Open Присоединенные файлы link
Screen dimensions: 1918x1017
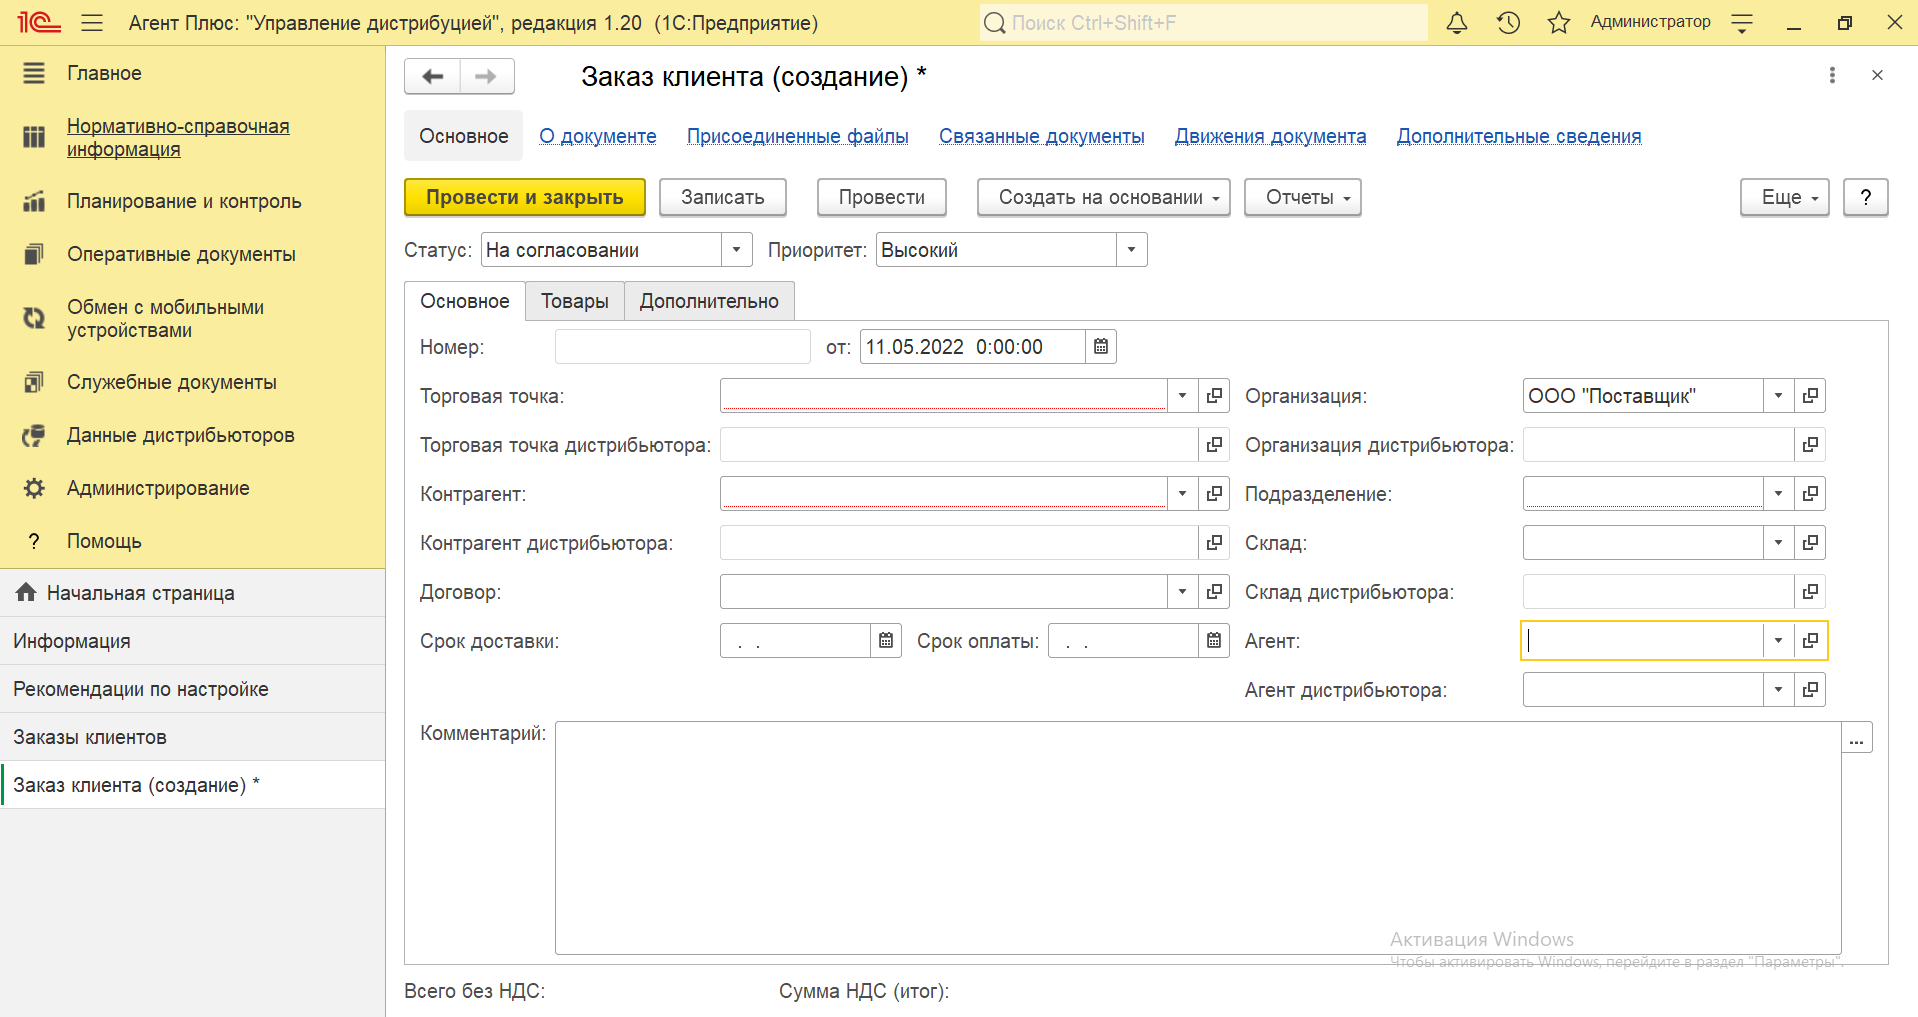[798, 136]
